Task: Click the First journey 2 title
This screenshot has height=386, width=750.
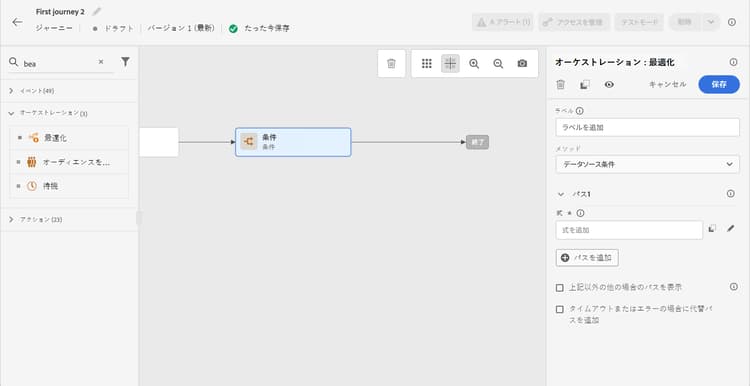Action: pos(60,11)
